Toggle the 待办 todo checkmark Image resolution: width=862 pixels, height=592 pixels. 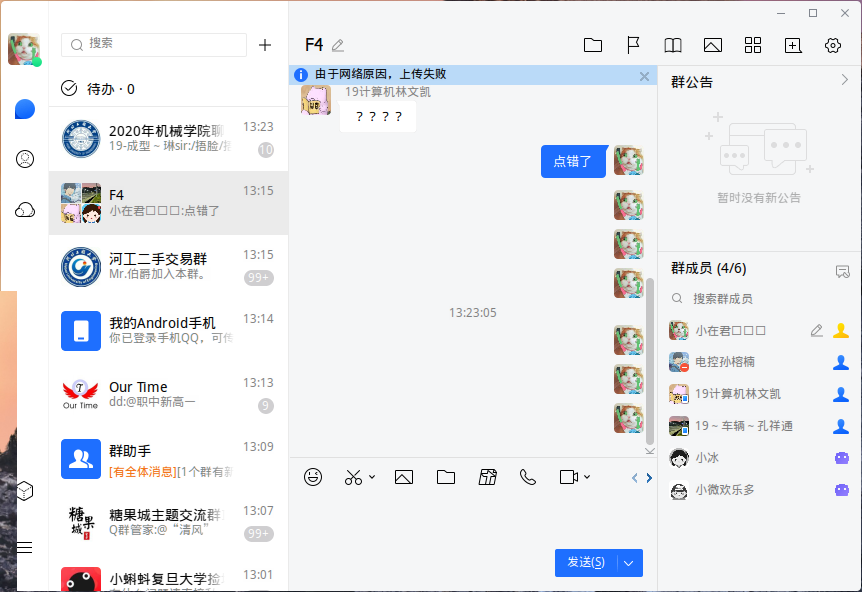pos(69,88)
